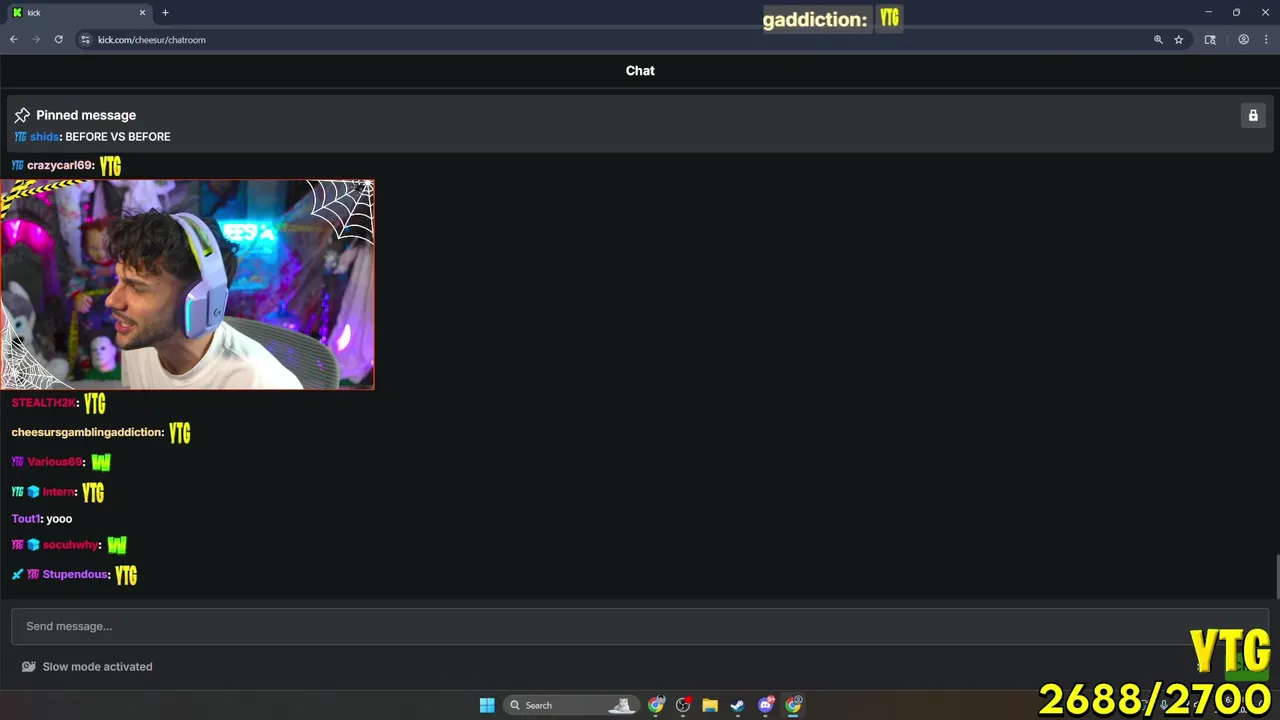Open the Chrome three-dot menu
Image resolution: width=1280 pixels, height=720 pixels.
coord(1266,39)
